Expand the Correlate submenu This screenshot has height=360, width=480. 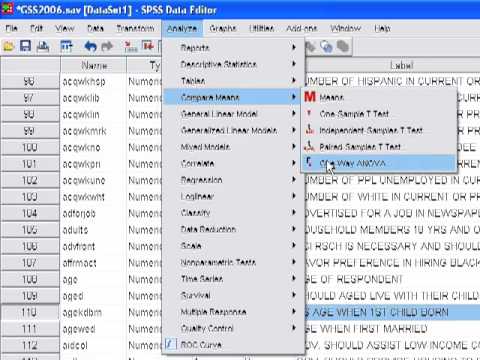point(233,163)
